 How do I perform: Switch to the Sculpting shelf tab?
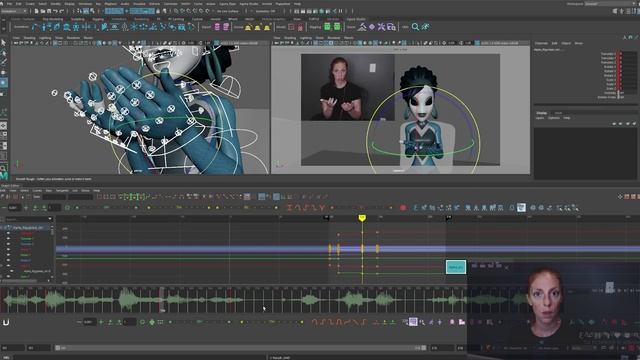78,19
